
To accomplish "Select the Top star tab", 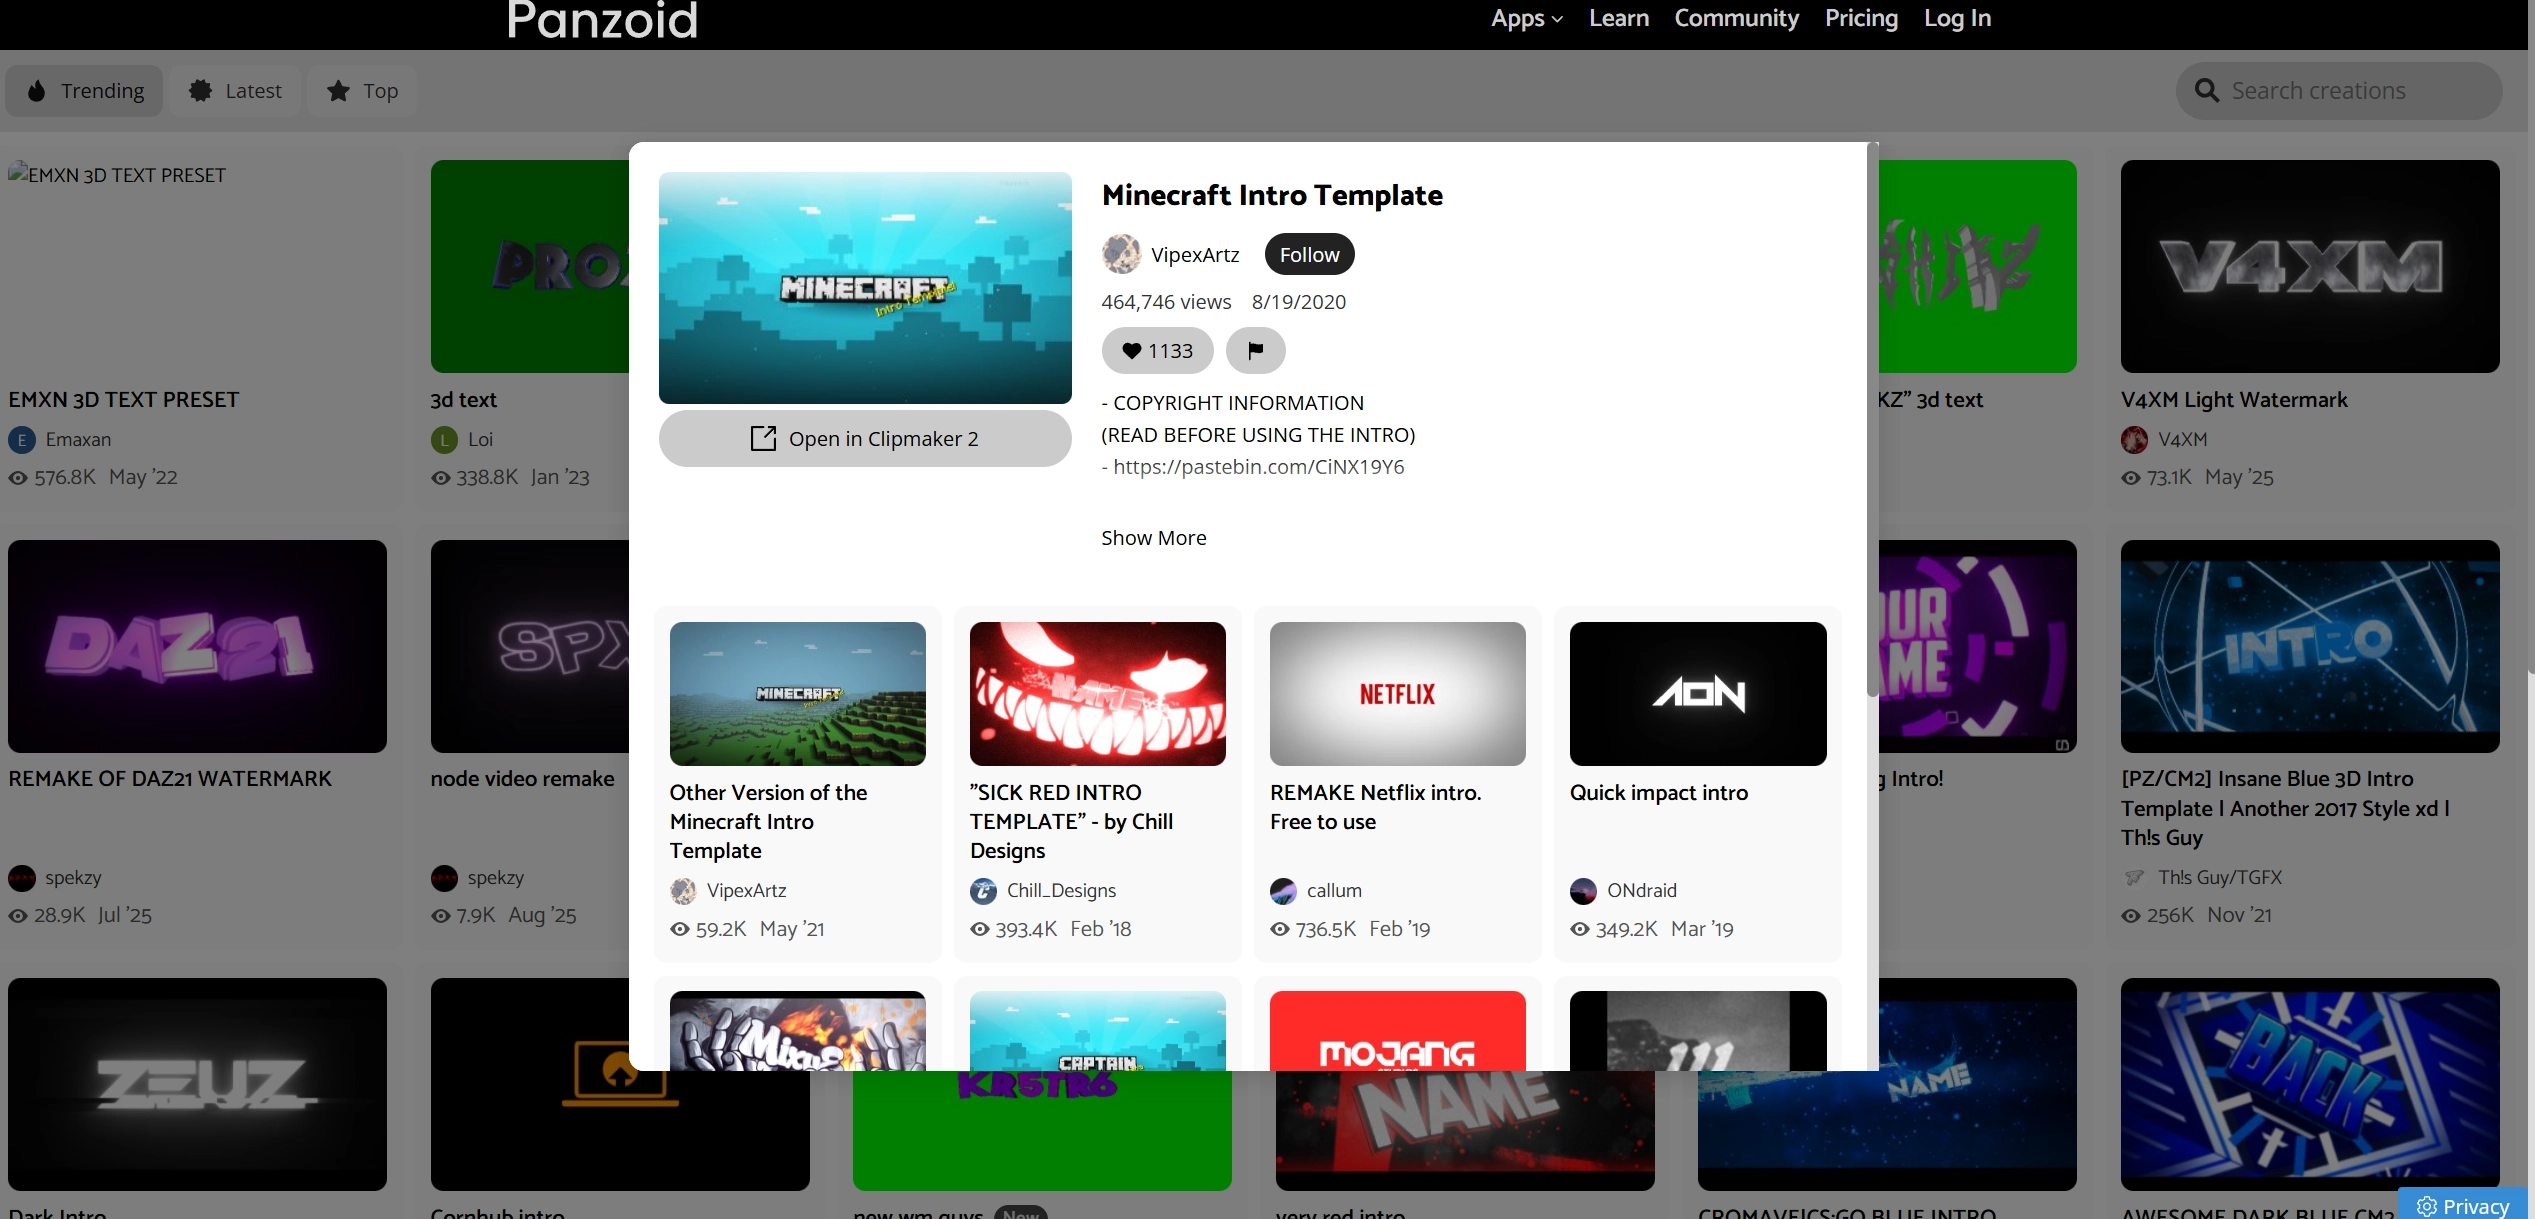I will pos(362,91).
